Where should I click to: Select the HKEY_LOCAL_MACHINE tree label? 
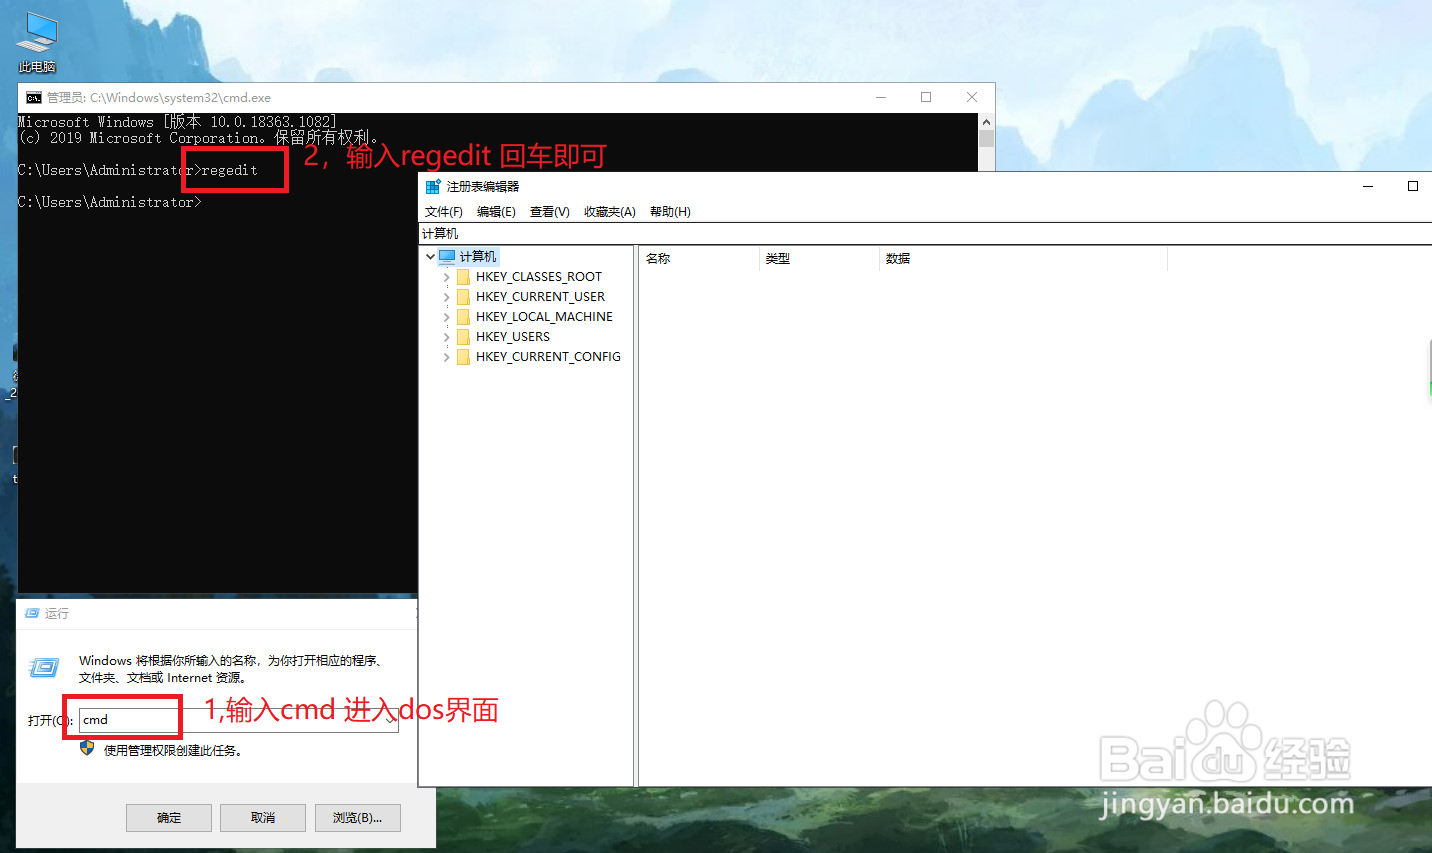[544, 317]
